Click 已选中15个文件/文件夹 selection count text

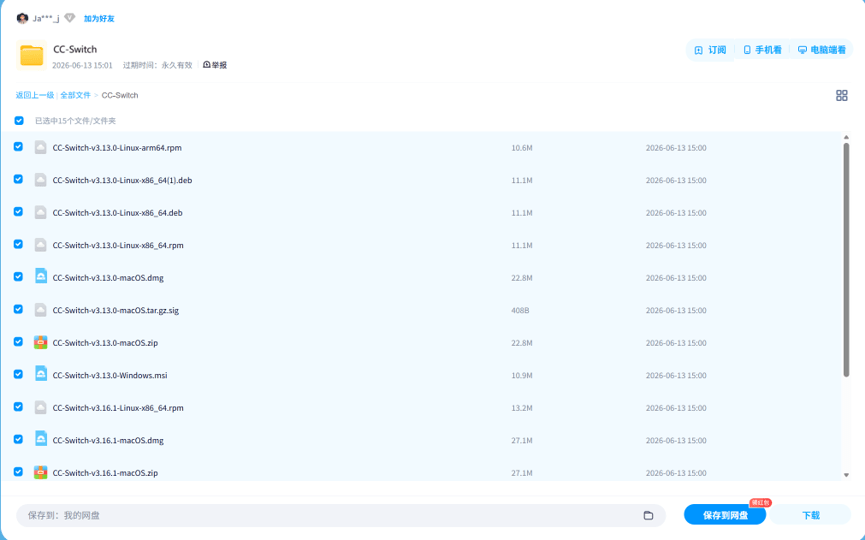click(x=76, y=121)
